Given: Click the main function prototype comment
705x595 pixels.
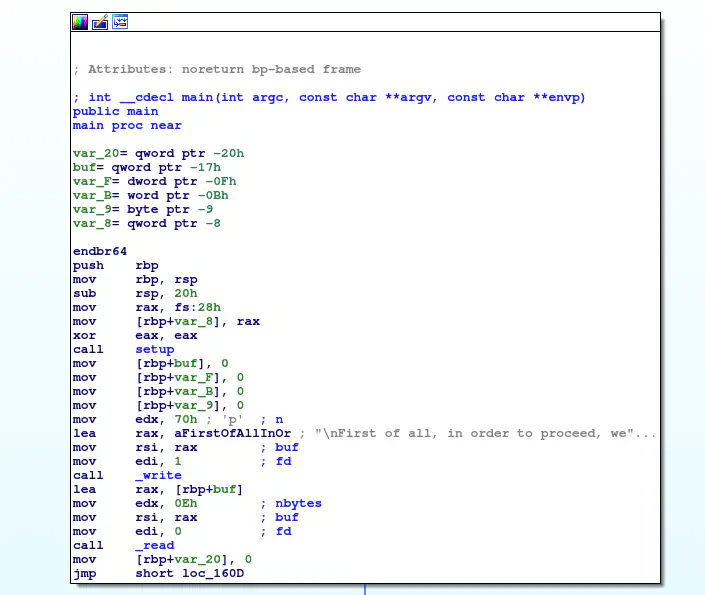Looking at the screenshot, I should point(329,97).
